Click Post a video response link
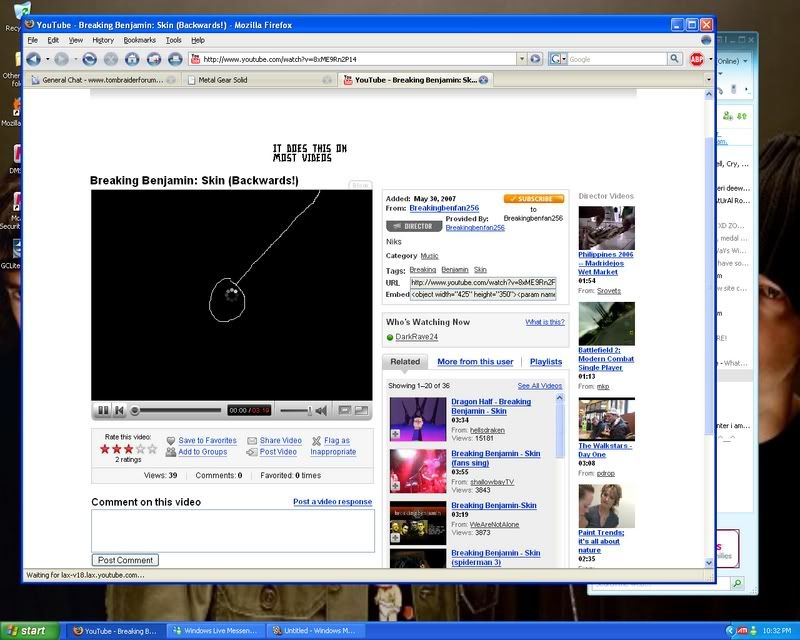Screen dimensions: 800x640 [x=333, y=502]
